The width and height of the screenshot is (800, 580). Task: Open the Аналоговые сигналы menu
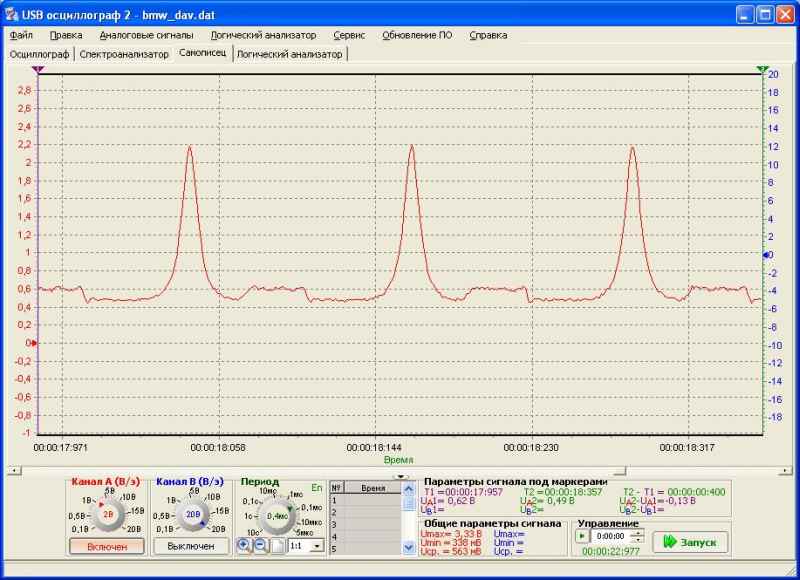point(146,35)
